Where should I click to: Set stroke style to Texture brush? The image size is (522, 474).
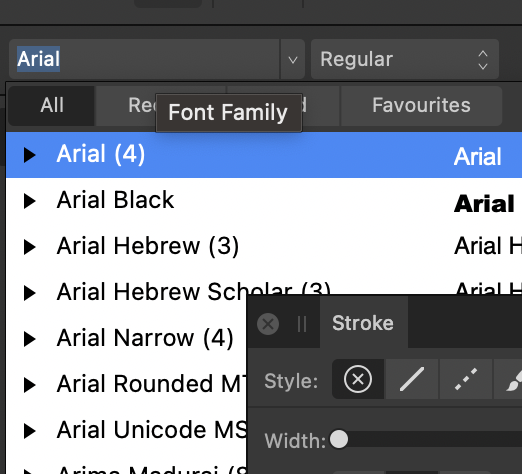click(508, 379)
